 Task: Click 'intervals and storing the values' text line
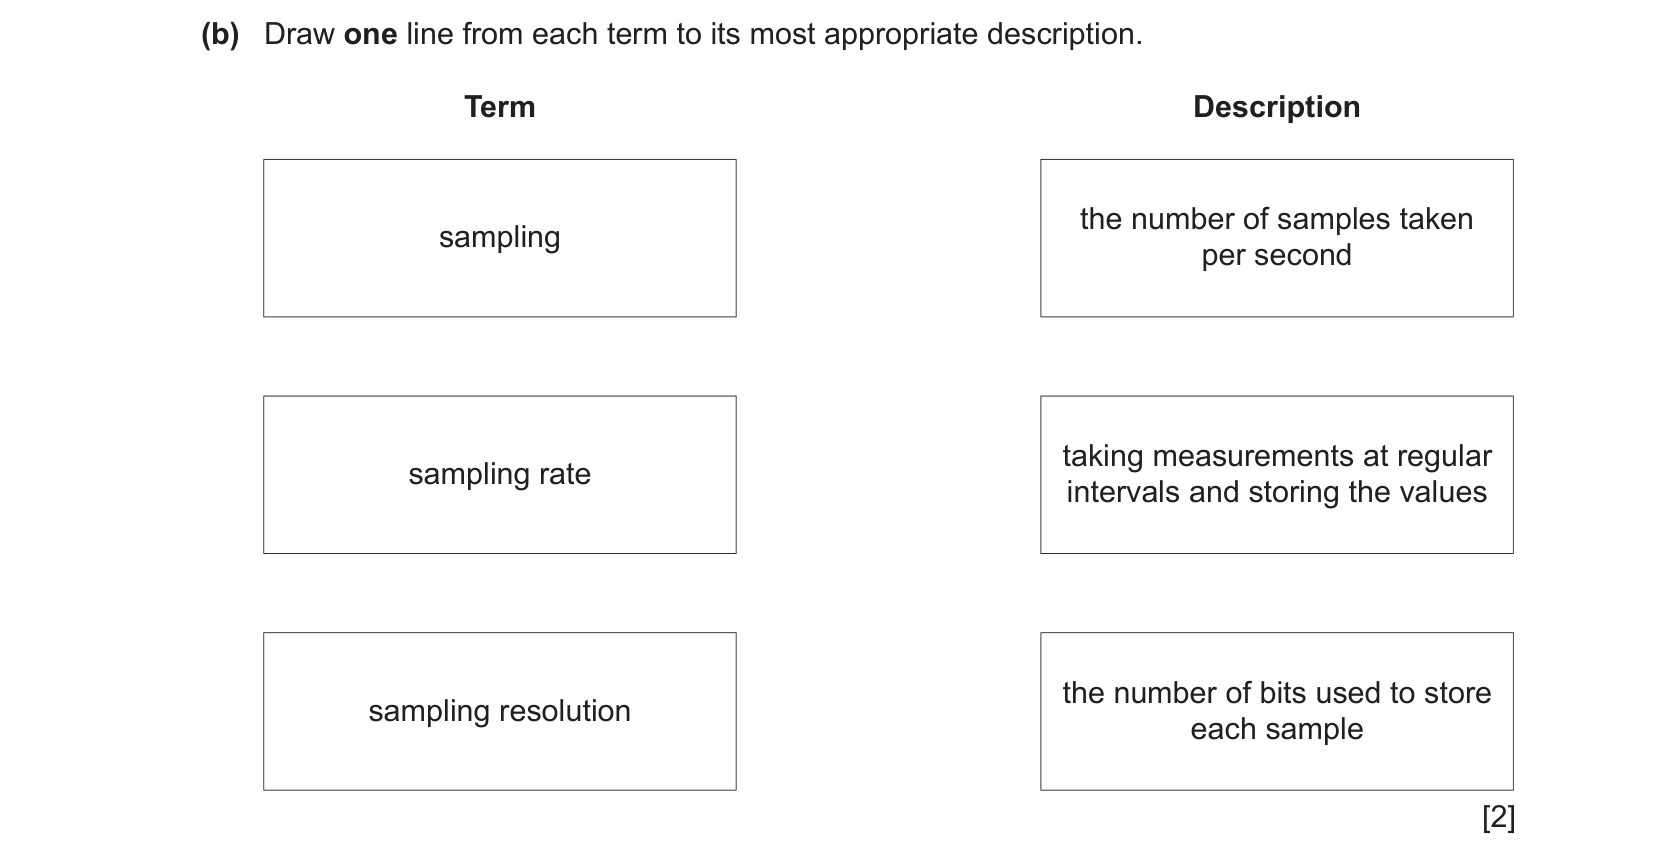(x=1276, y=492)
